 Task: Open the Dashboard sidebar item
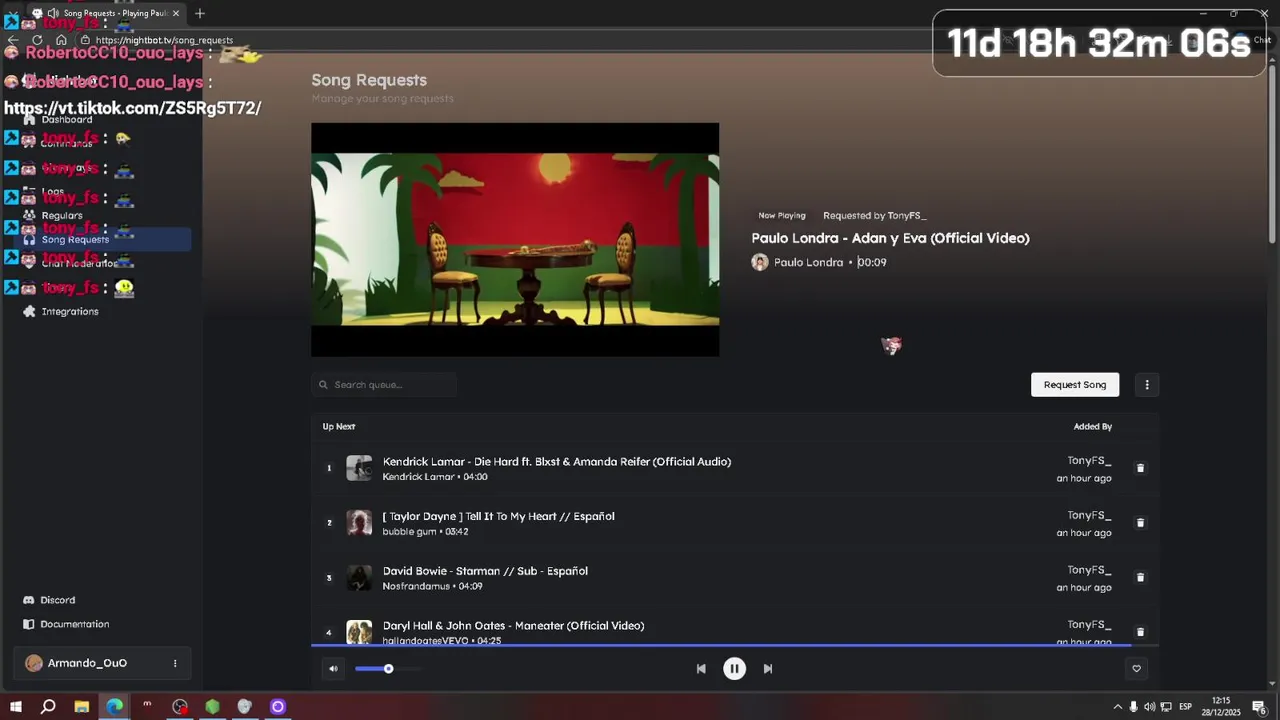67,119
